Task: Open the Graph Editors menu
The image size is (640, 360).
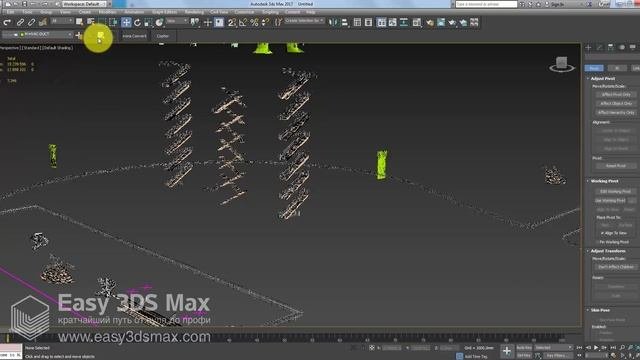Action: (x=164, y=12)
